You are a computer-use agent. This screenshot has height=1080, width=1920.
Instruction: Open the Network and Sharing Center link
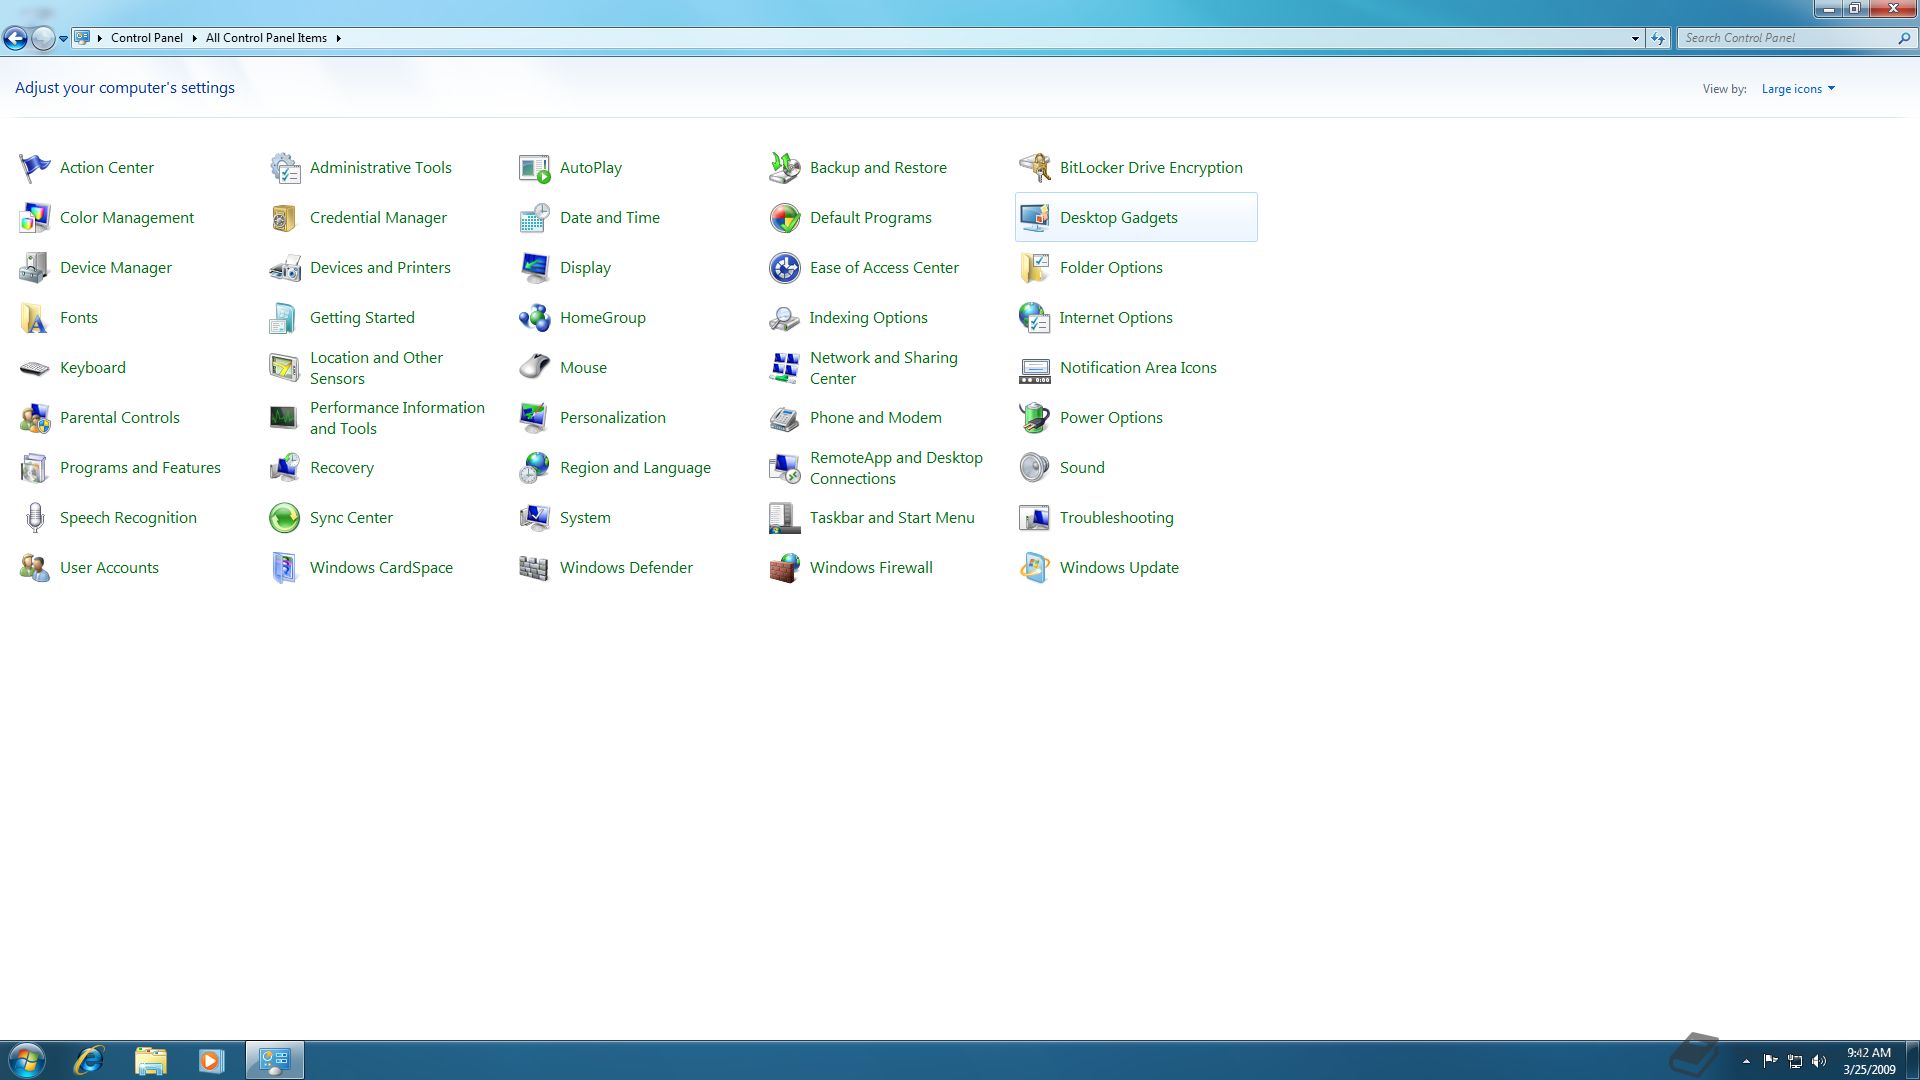click(884, 368)
